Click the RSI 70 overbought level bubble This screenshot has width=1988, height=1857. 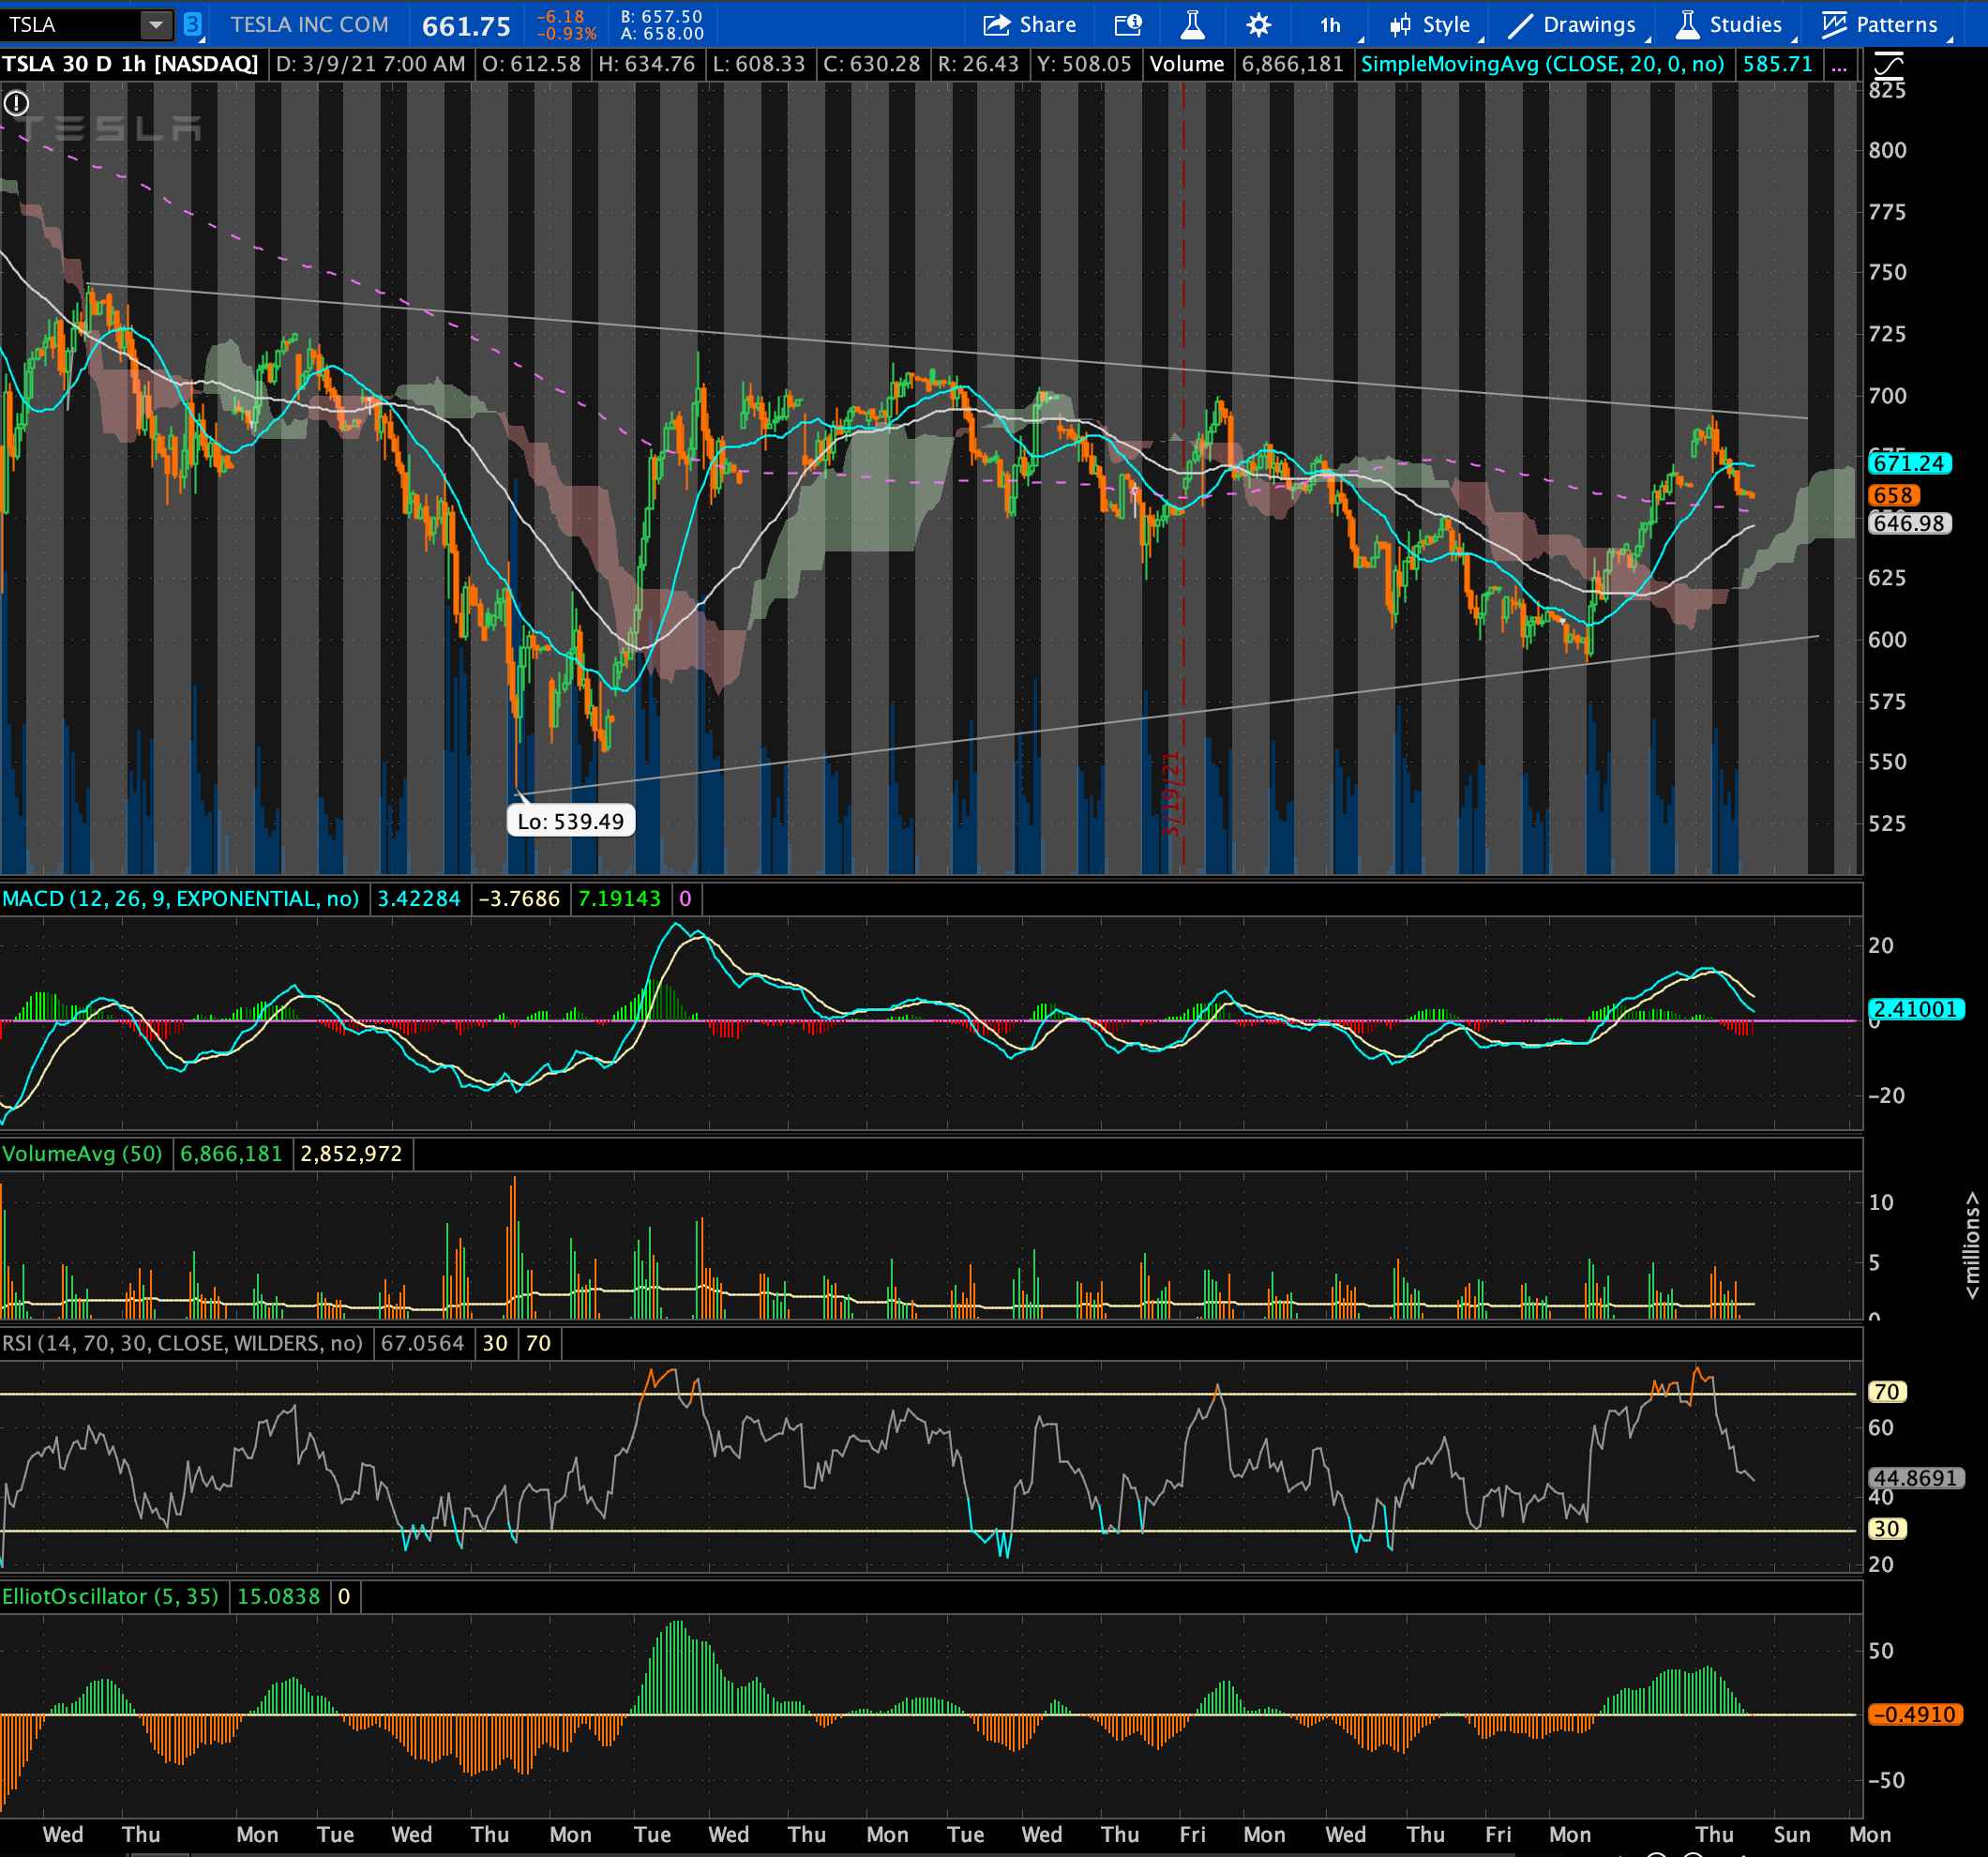1886,1391
